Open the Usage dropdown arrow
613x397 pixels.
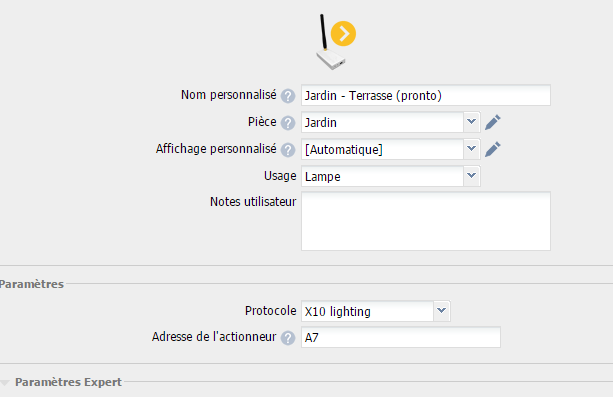(x=472, y=176)
